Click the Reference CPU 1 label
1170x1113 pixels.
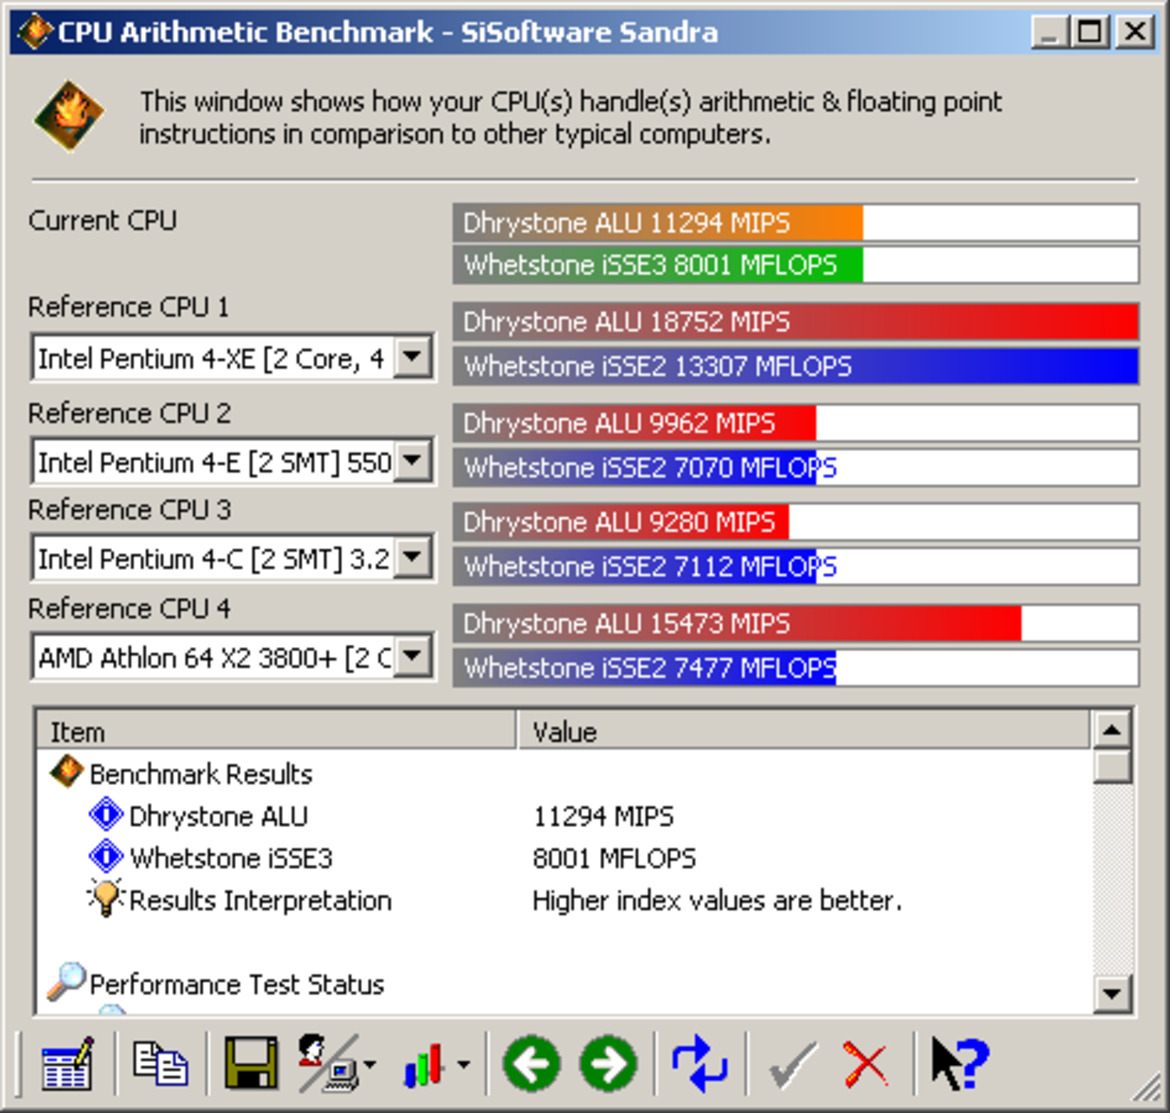128,307
